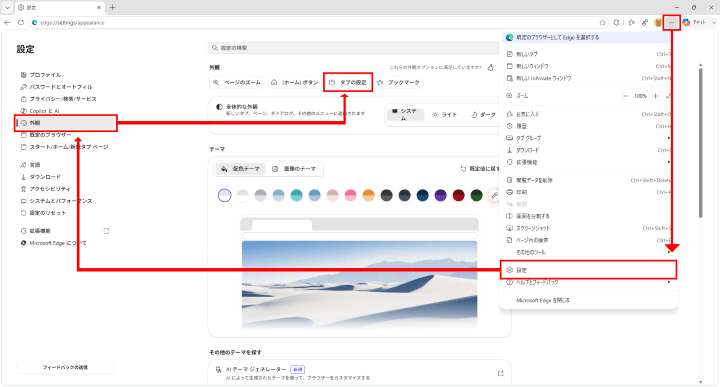The height and width of the screenshot is (387, 720).
Task: Choose スクリーンショット menu item
Action: click(588, 228)
